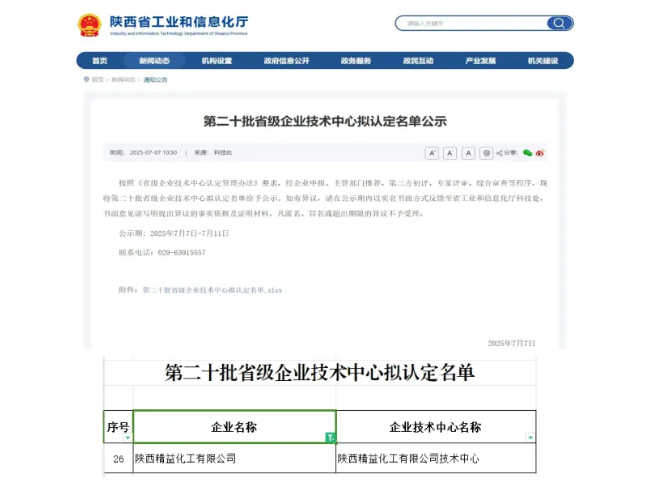Screen dimensions: 647x482
Task: Open the 政务服务 navigation menu item
Action: coord(355,60)
